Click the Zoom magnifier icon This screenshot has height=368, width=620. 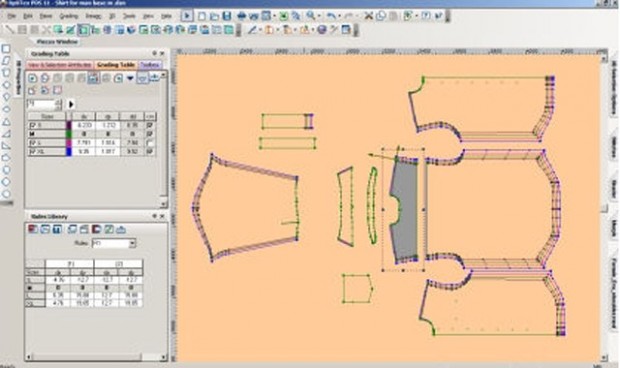[310, 16]
